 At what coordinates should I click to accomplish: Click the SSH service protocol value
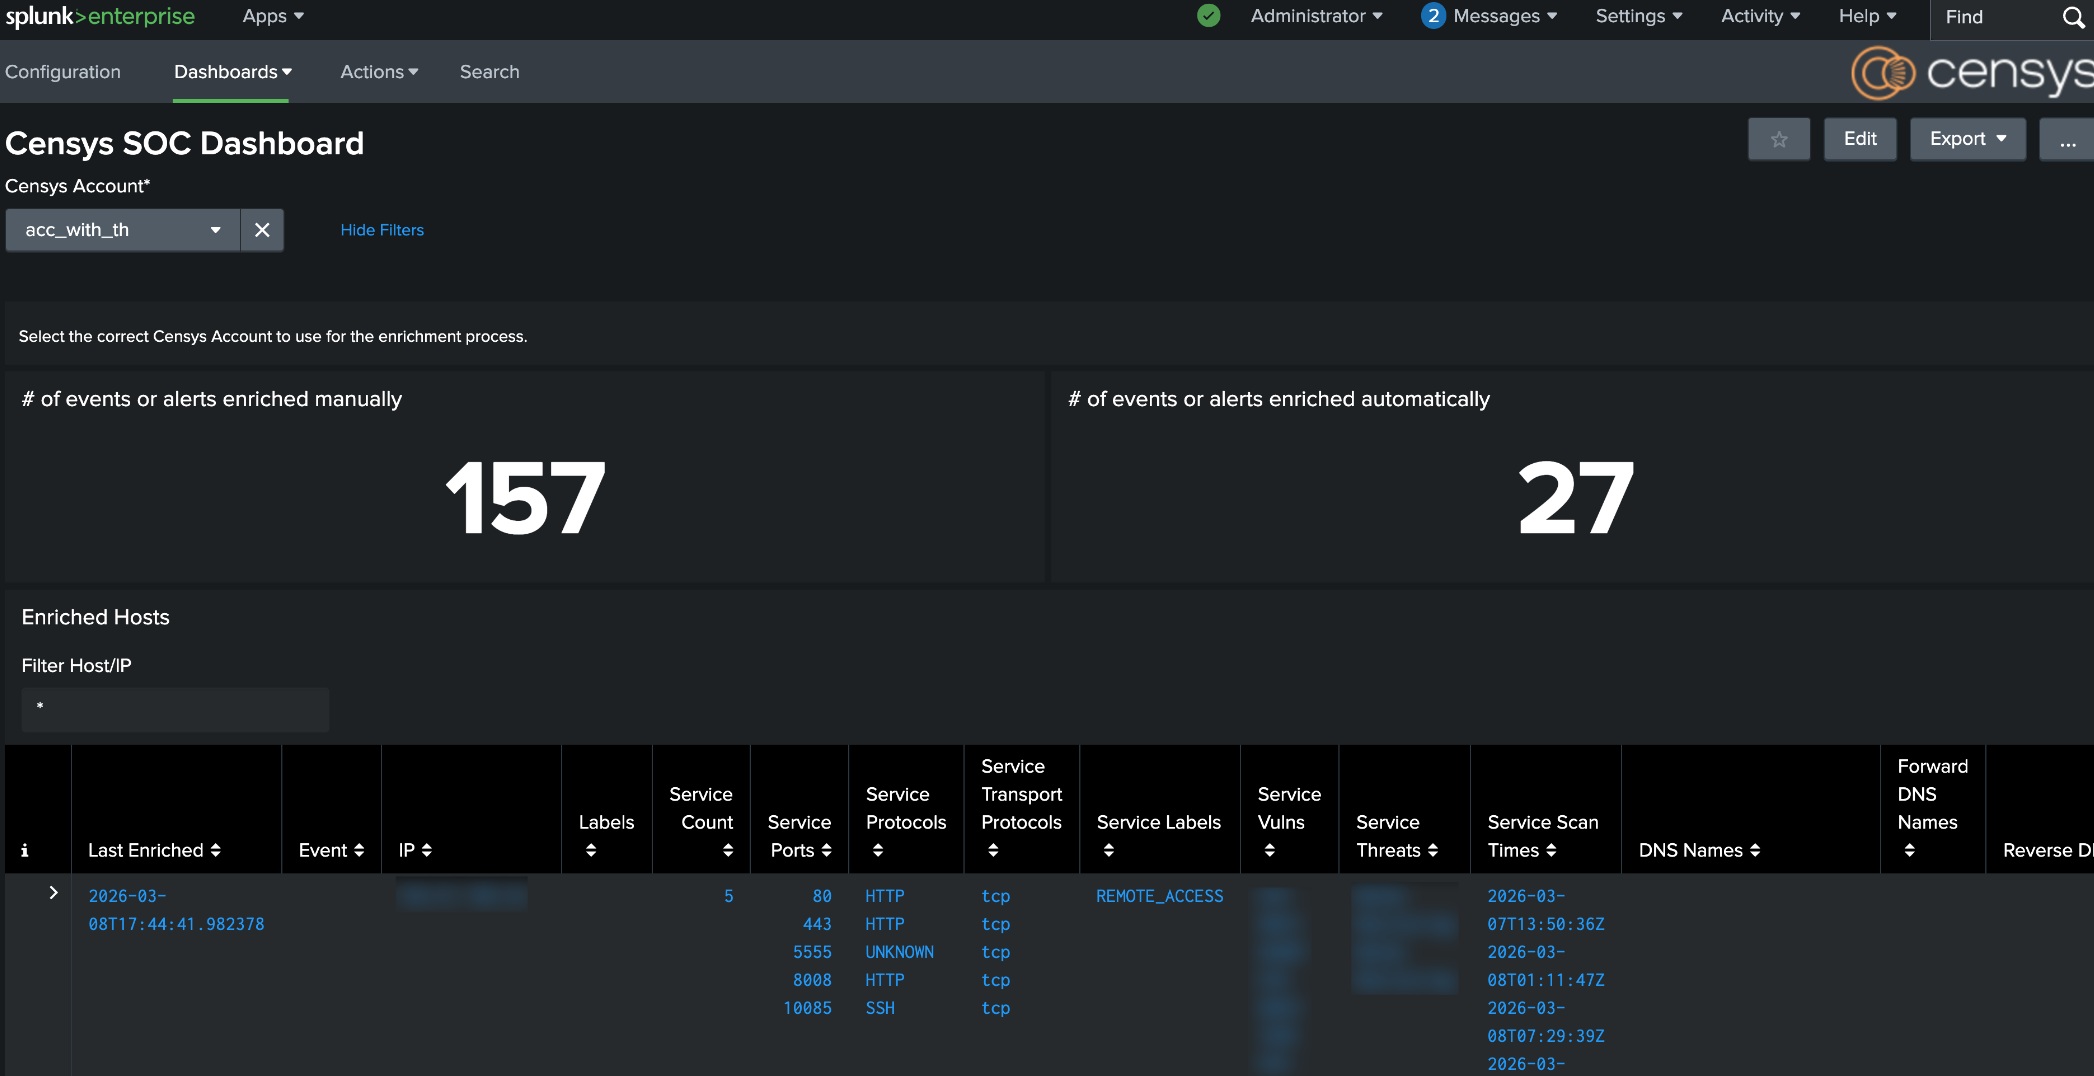(880, 1008)
